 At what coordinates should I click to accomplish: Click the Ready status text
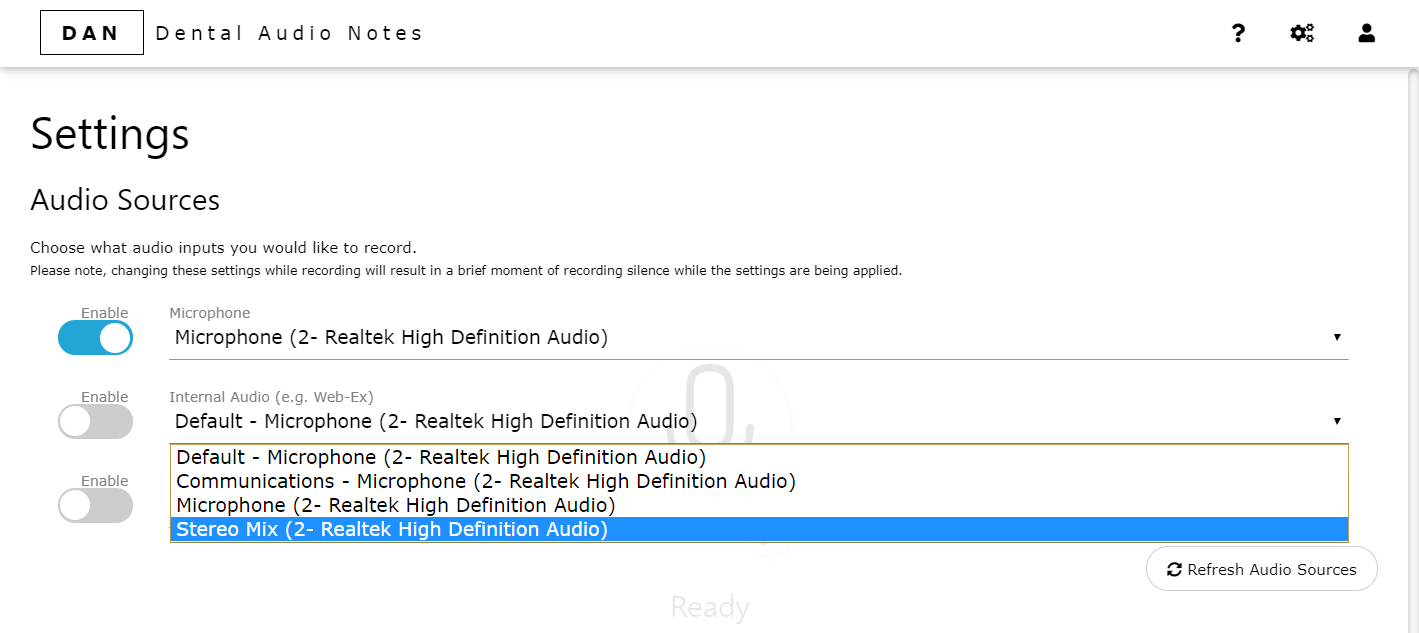[710, 607]
